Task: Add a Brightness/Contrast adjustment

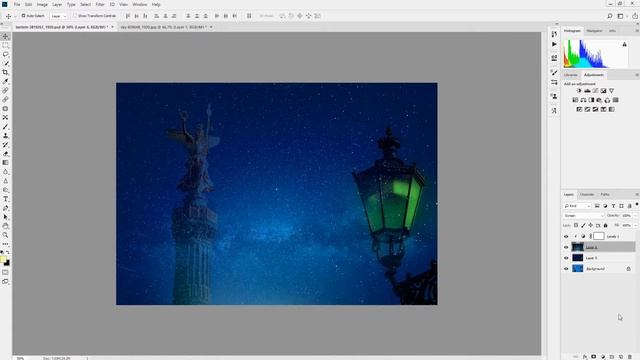Action: coord(579,91)
